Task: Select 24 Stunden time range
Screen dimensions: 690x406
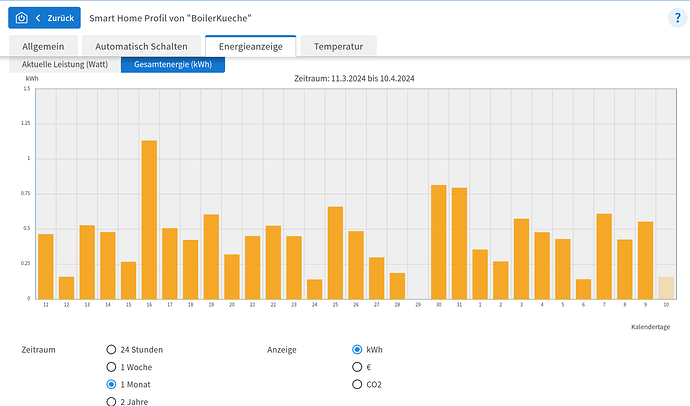Action: (135, 350)
